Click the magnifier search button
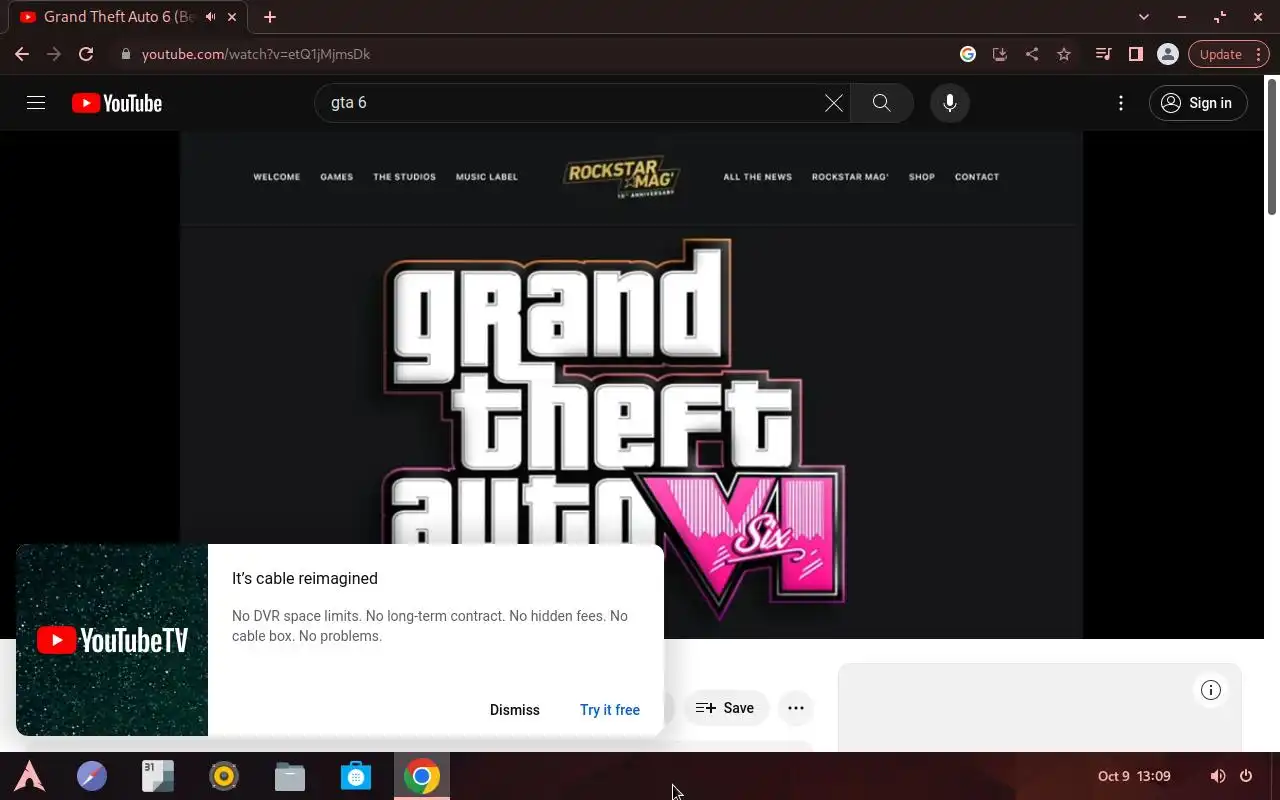The height and width of the screenshot is (800, 1280). 881,103
